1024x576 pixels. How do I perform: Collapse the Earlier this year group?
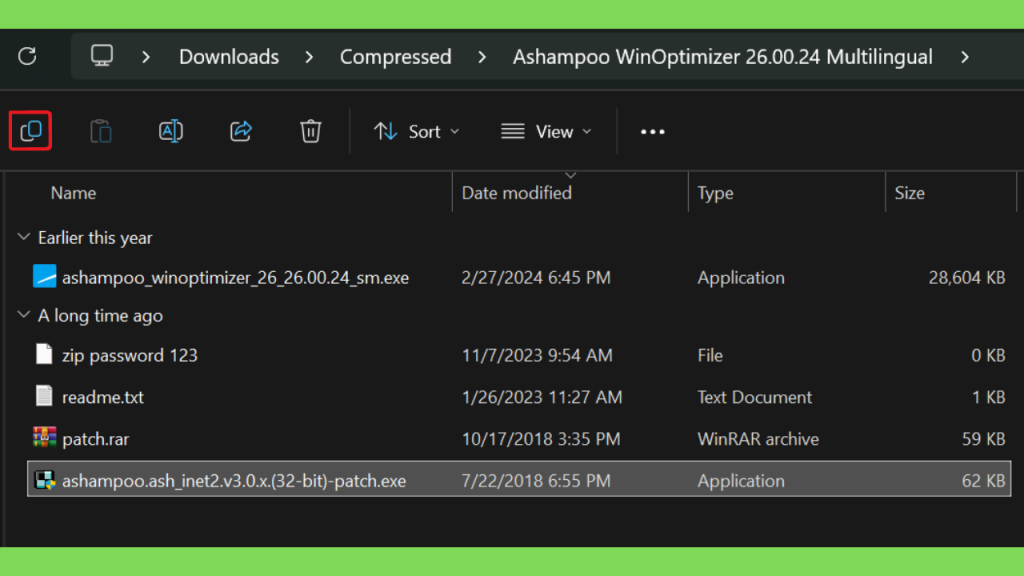coord(24,237)
